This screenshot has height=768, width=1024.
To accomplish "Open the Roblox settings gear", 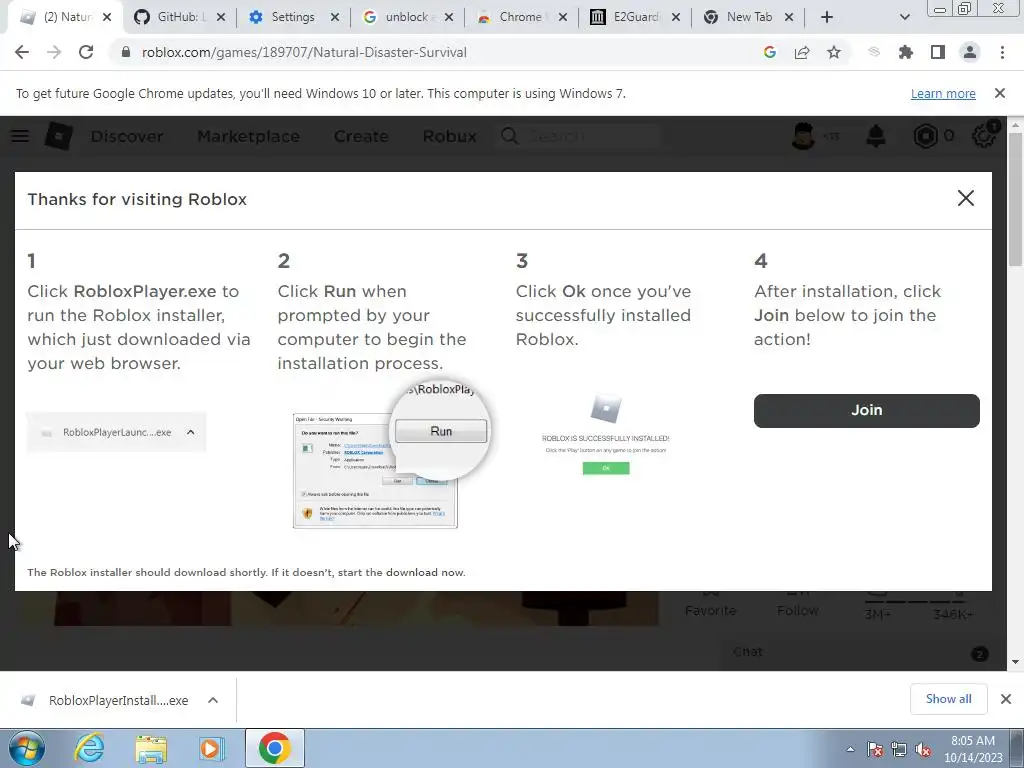I will 984,136.
